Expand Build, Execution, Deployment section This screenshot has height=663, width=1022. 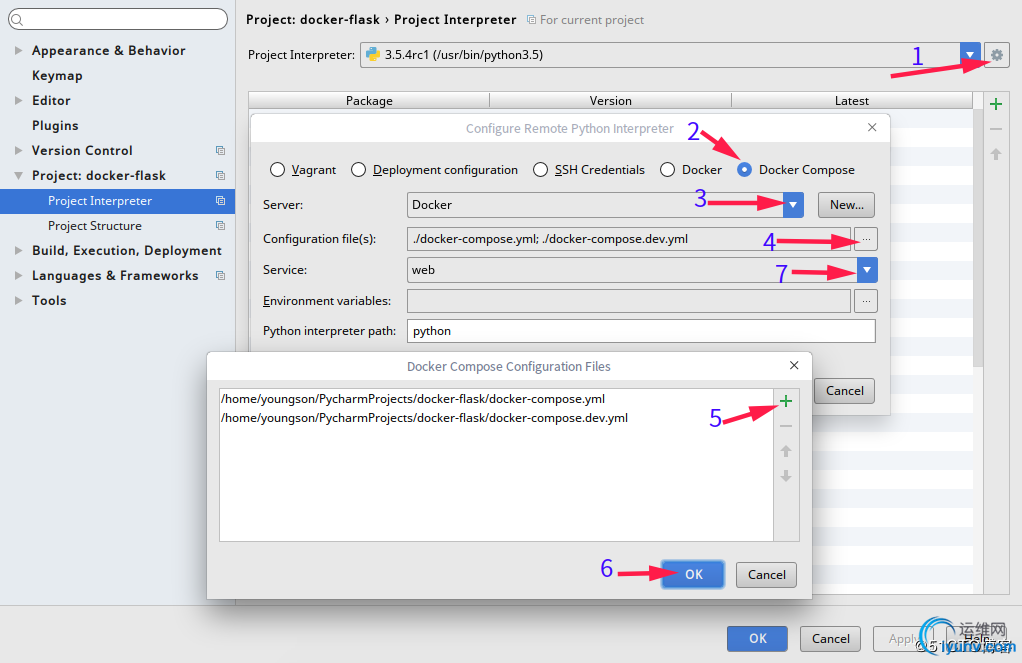pyautogui.click(x=18, y=250)
